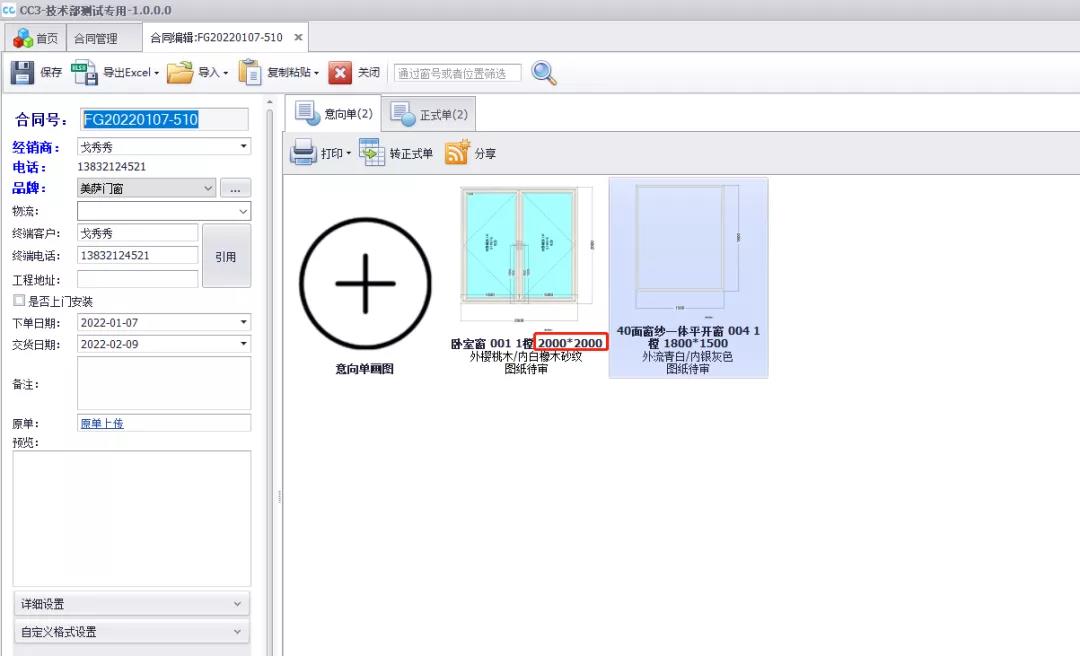Click the Convert to formal order icon

(x=371, y=153)
